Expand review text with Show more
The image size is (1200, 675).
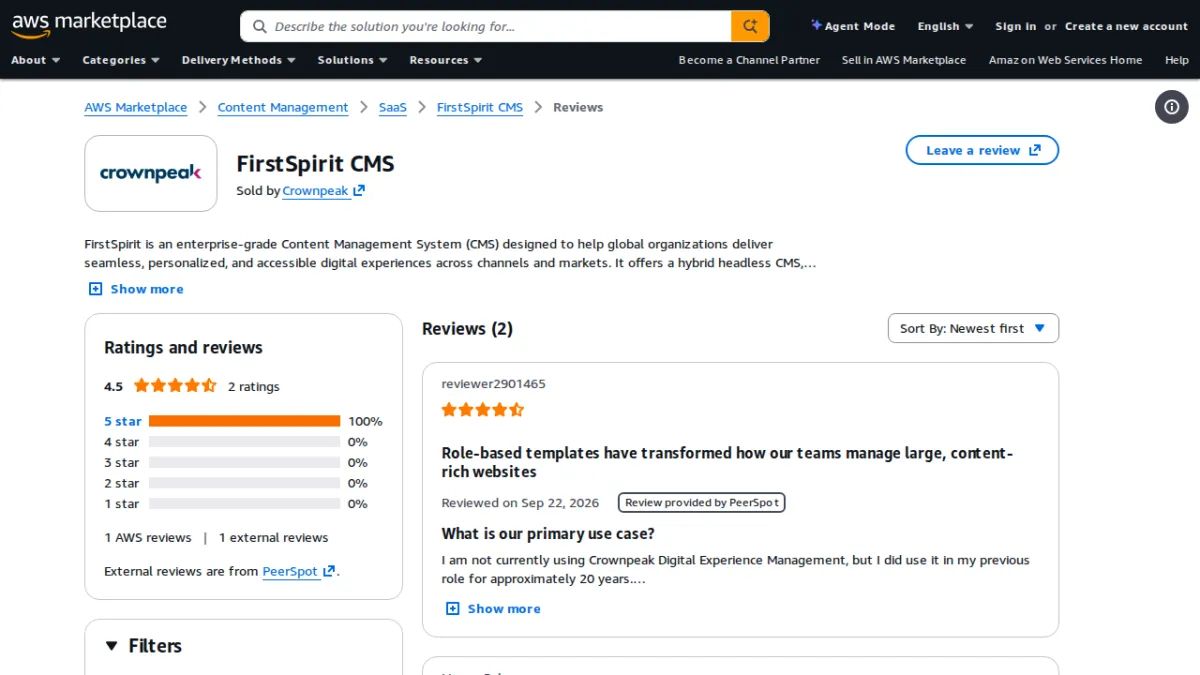pyautogui.click(x=493, y=608)
